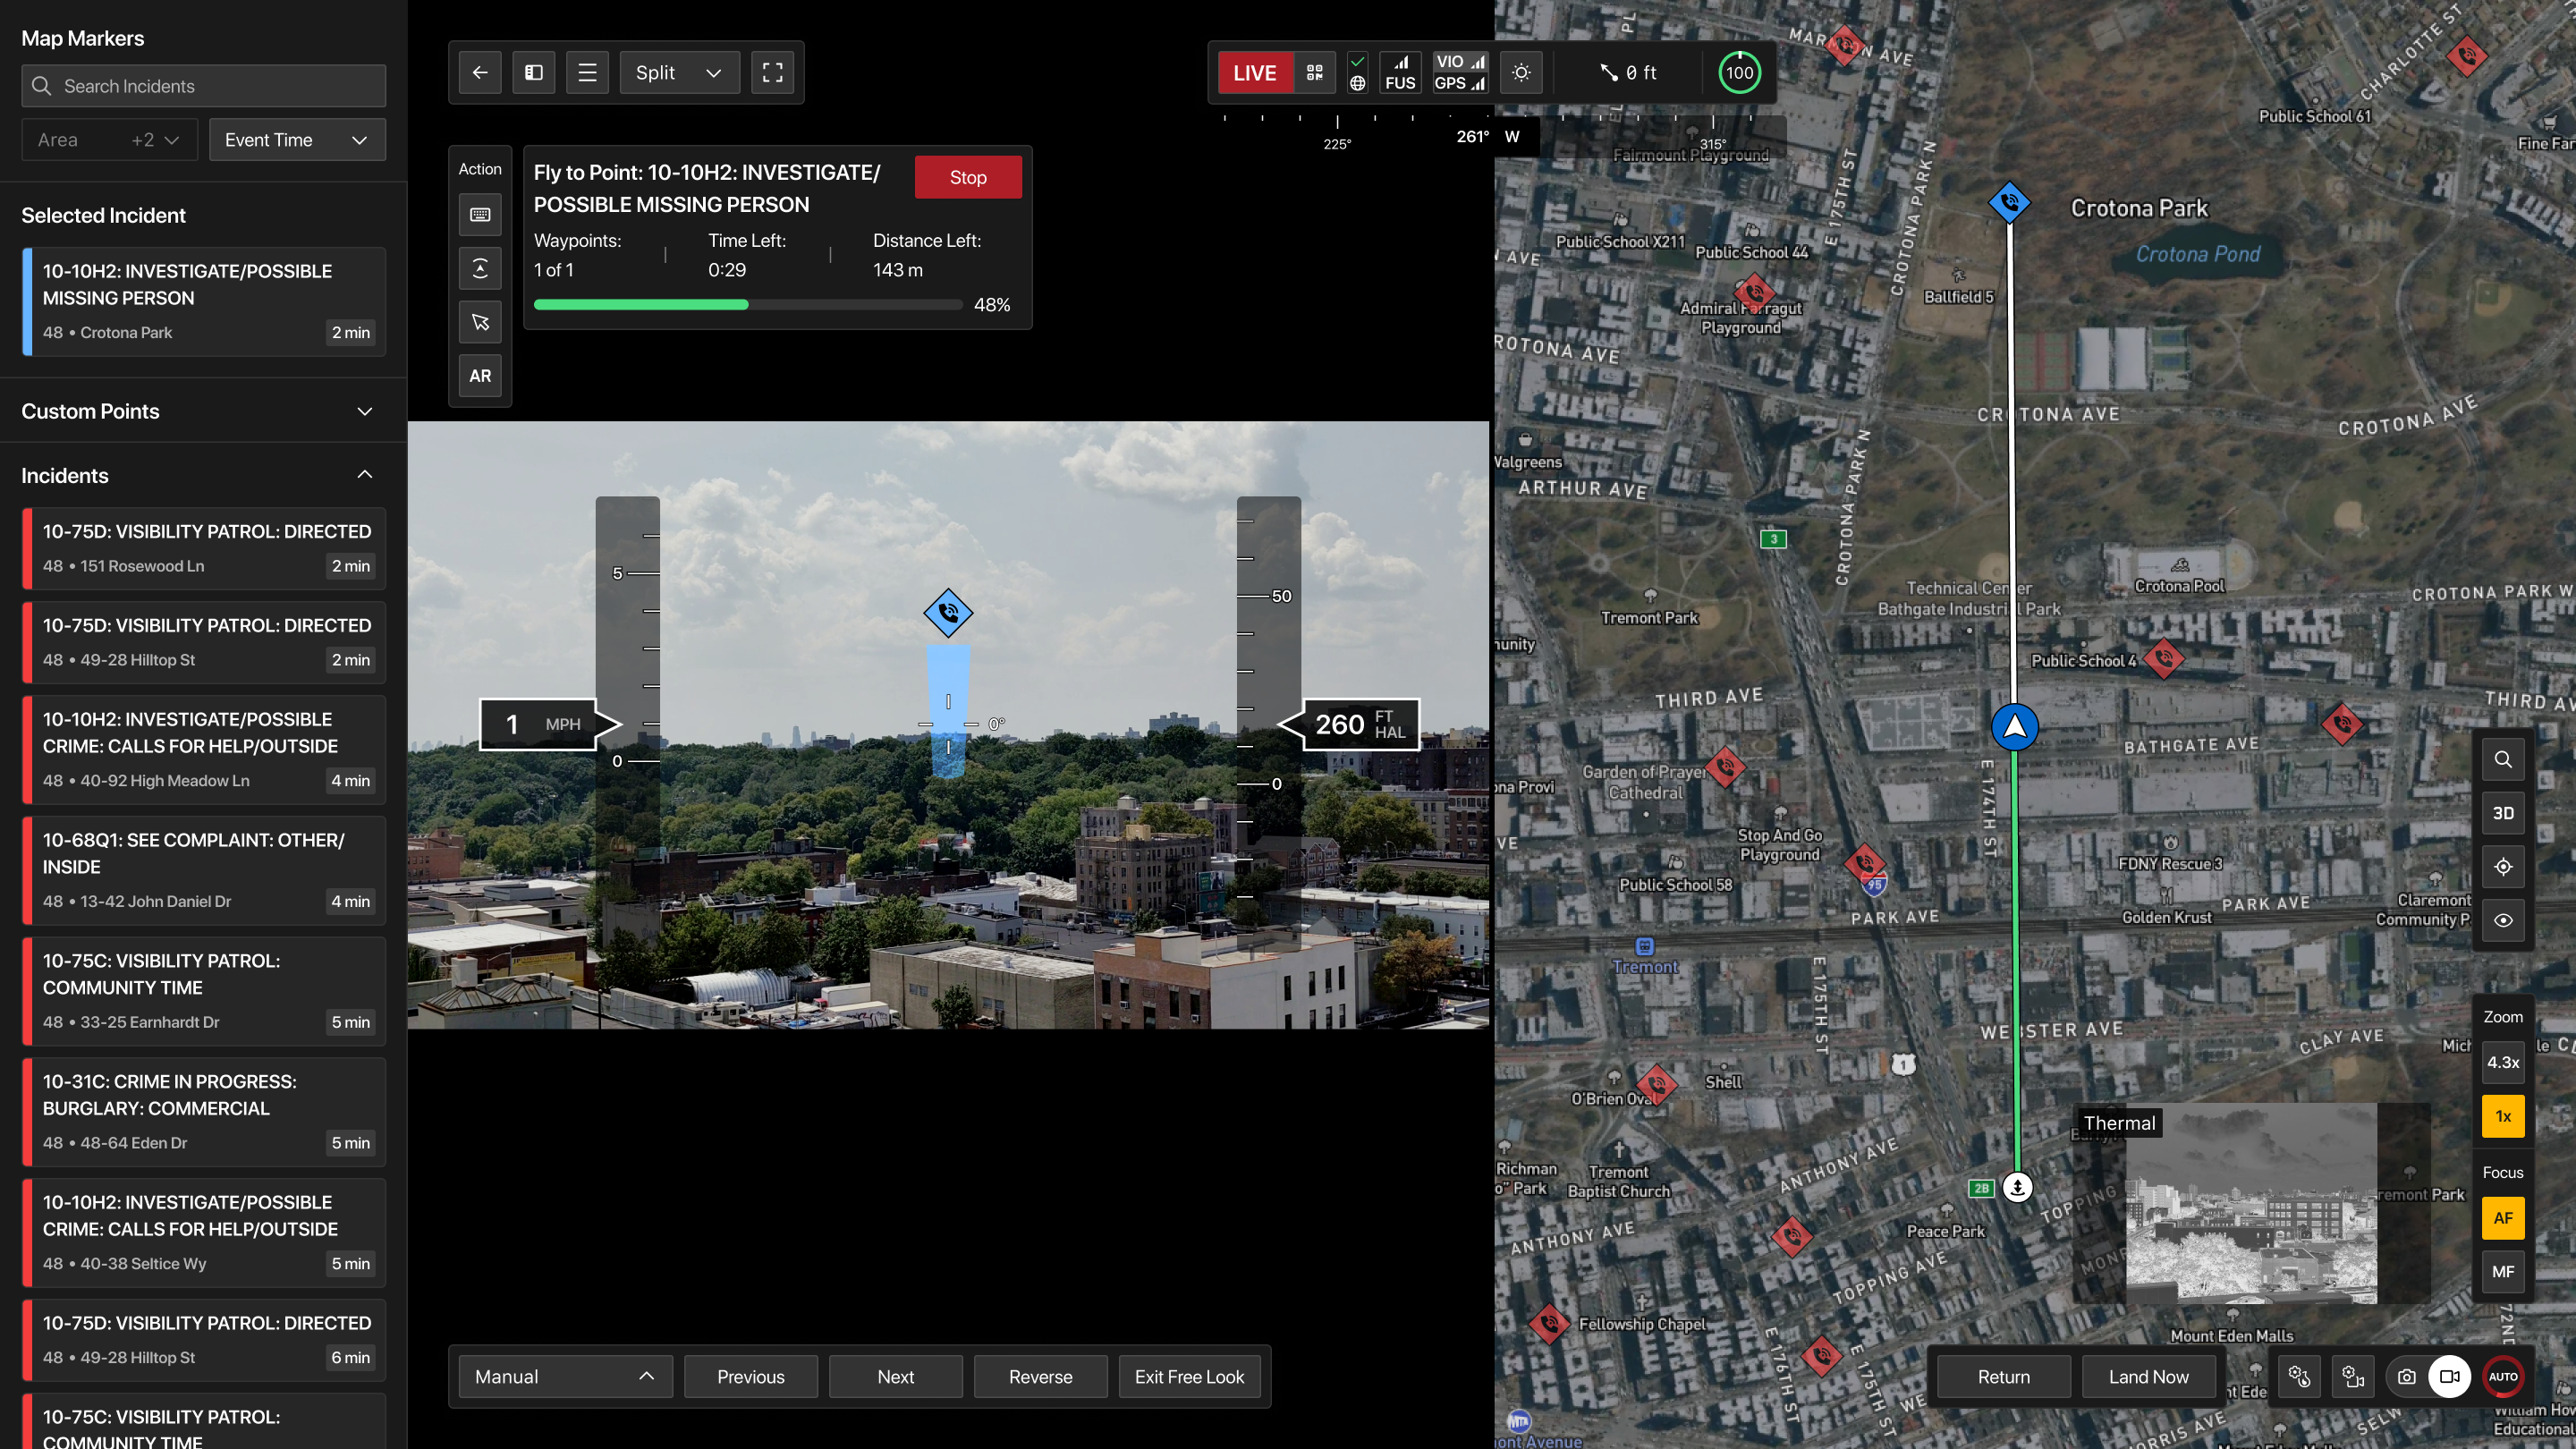Take a photo with camera icon
Image resolution: width=2576 pixels, height=1449 pixels.
[x=2406, y=1377]
